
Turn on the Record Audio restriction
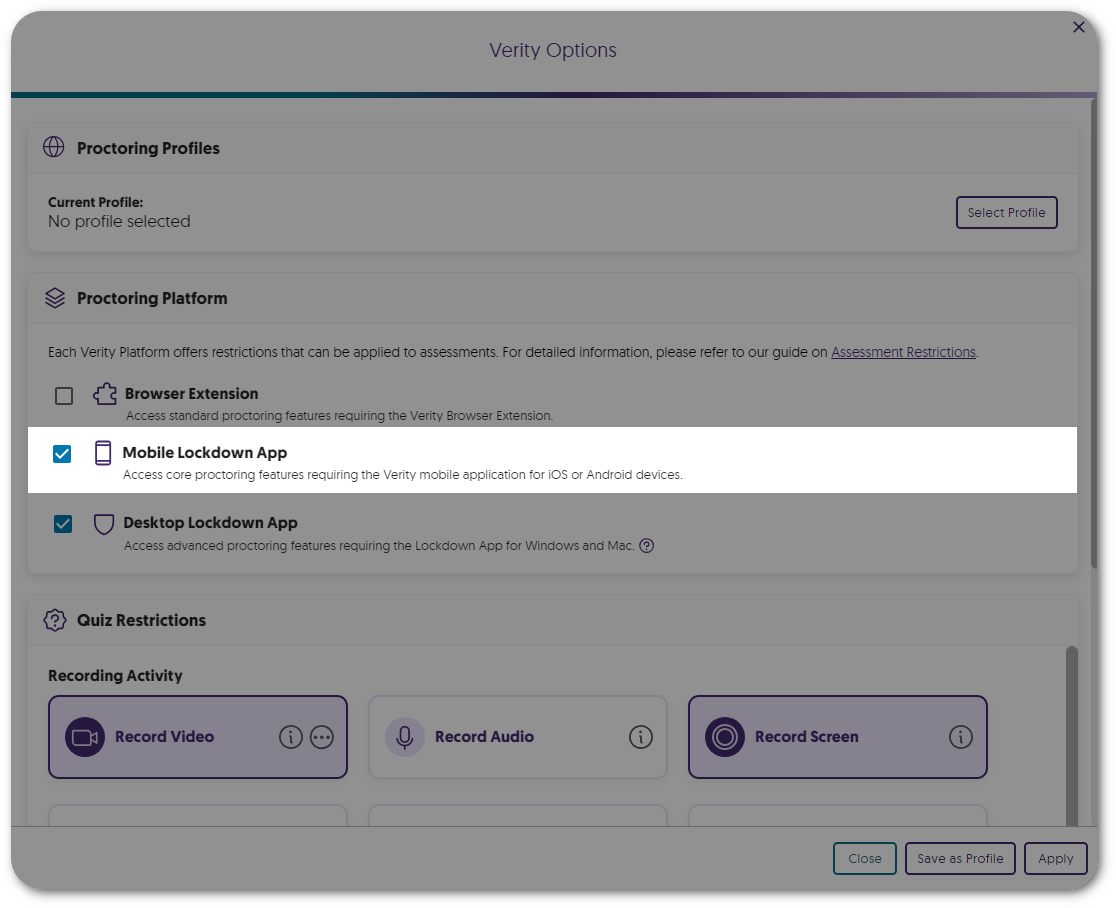(484, 737)
